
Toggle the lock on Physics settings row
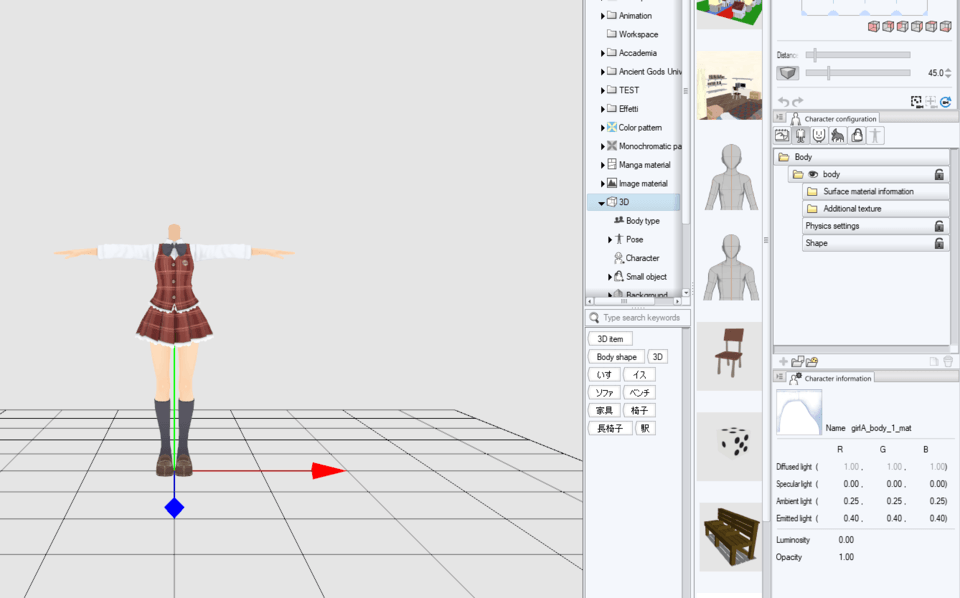939,226
